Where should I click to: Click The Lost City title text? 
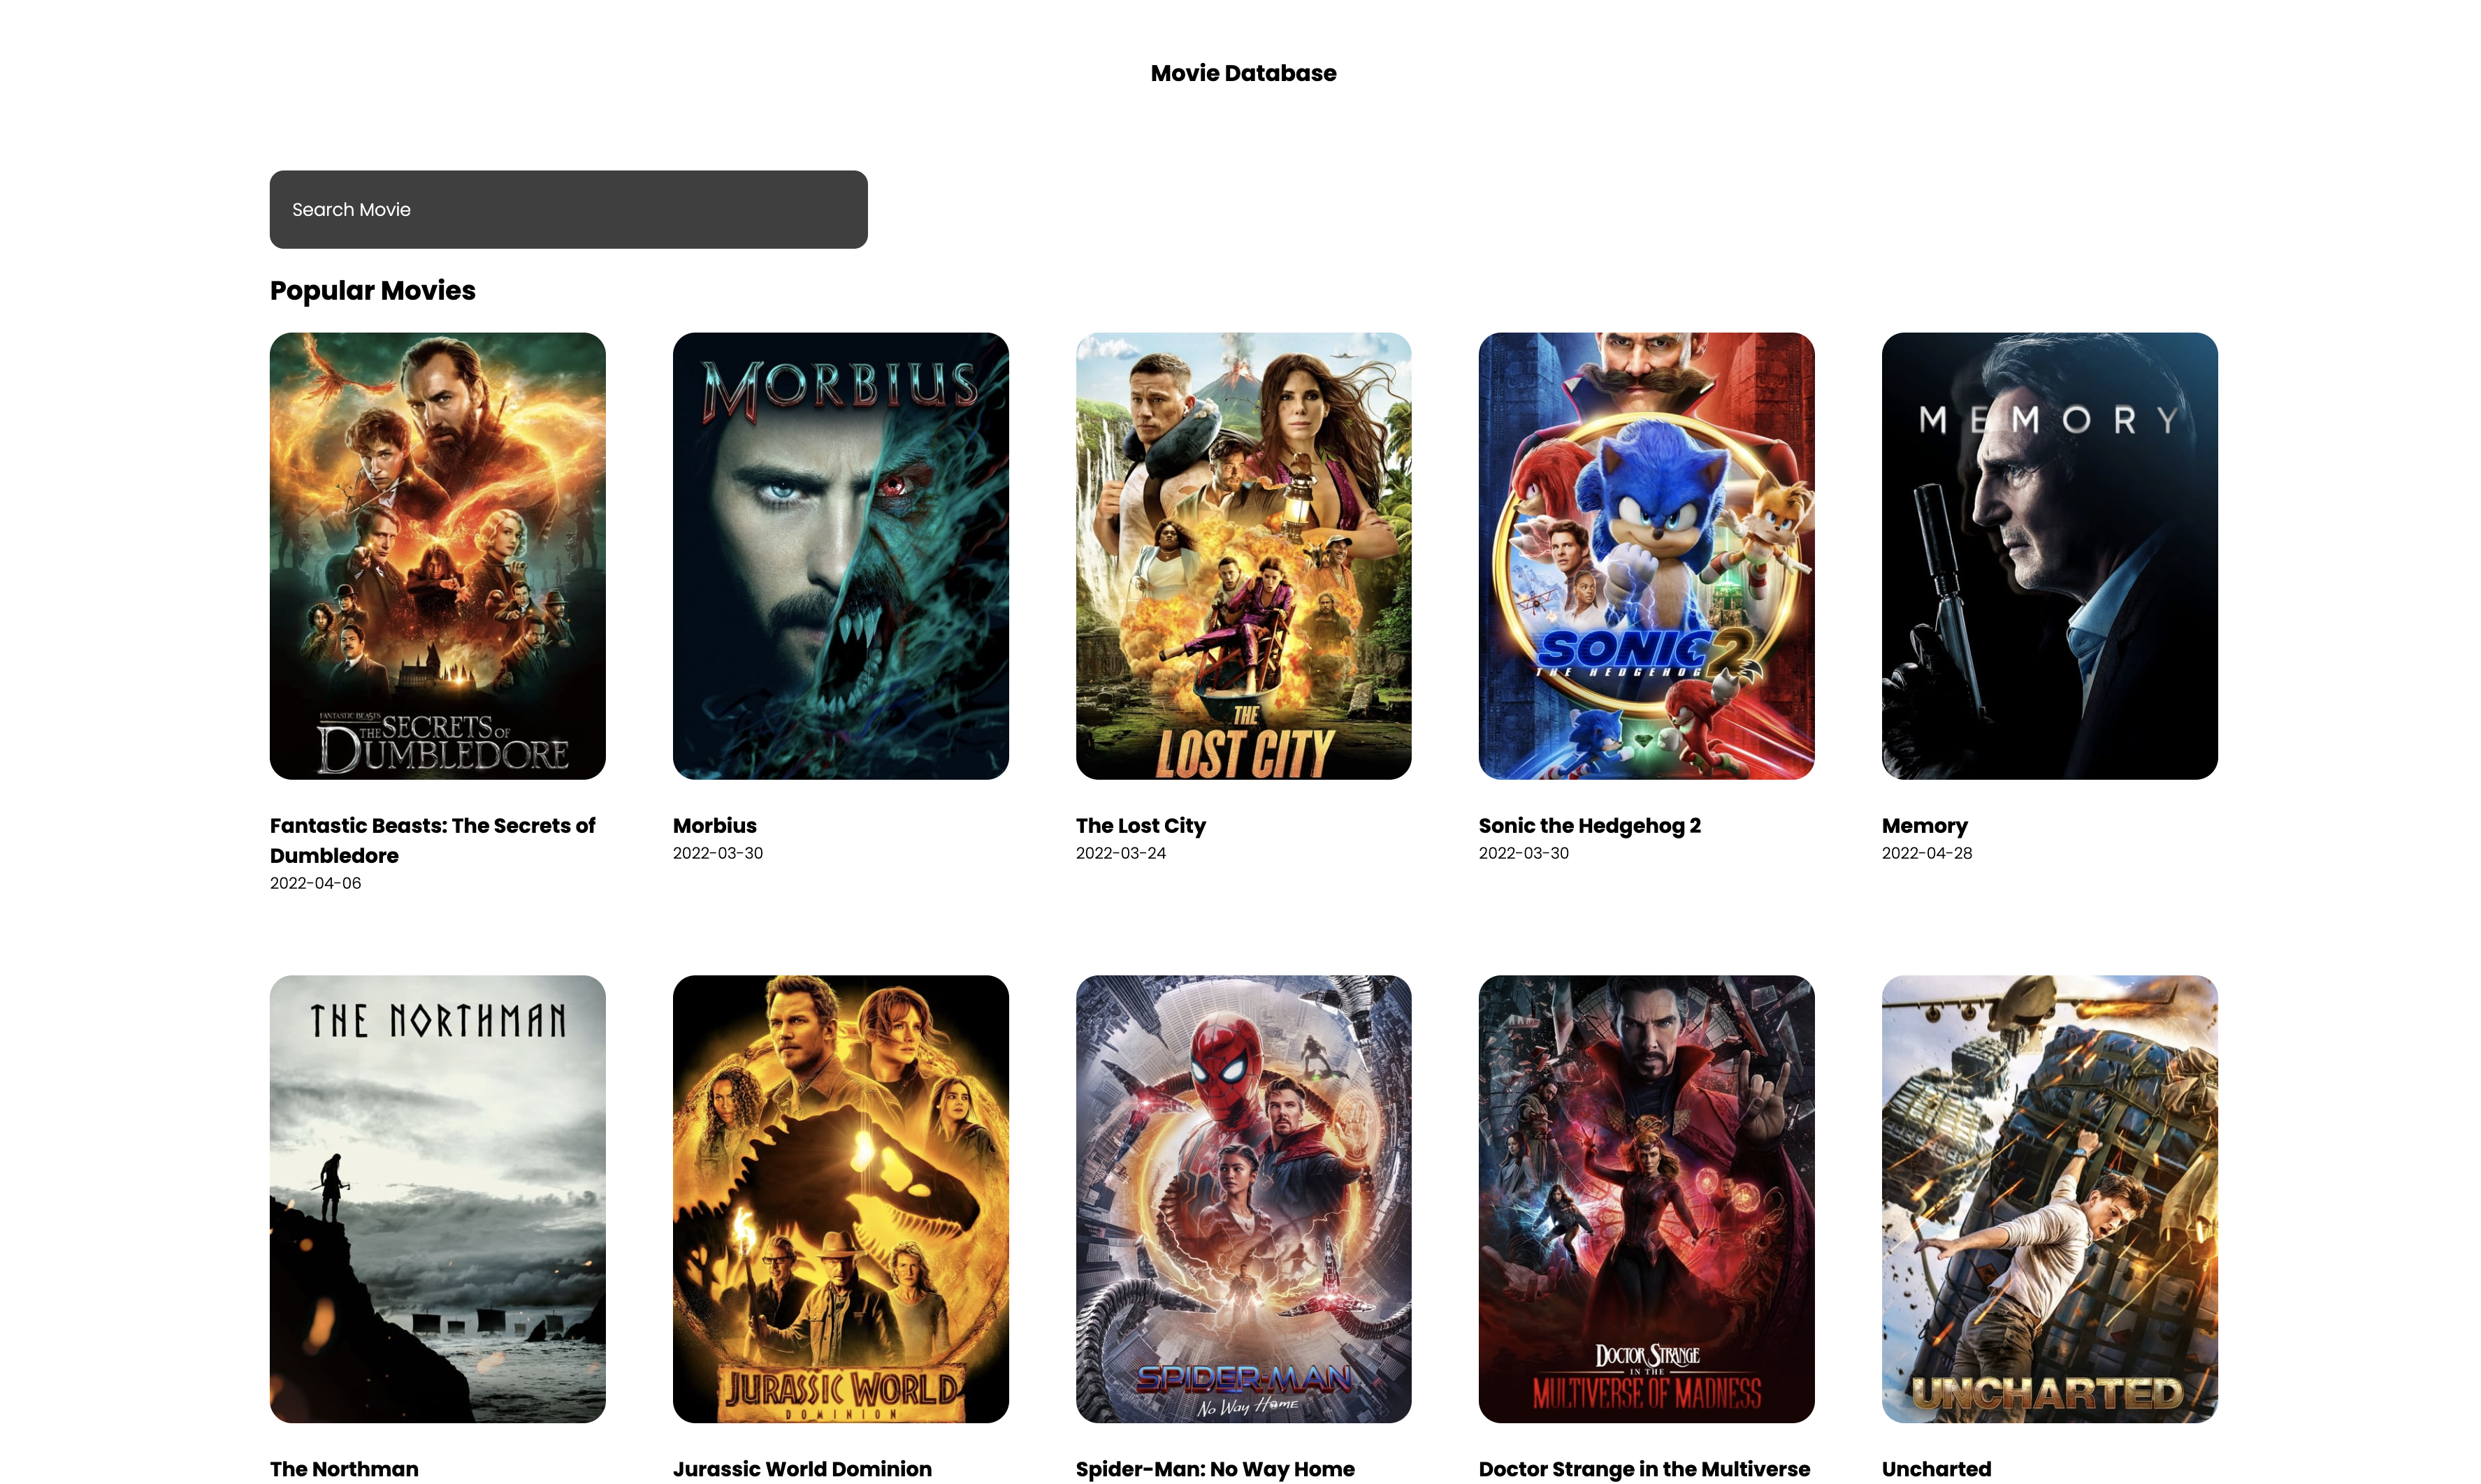pyautogui.click(x=1140, y=826)
